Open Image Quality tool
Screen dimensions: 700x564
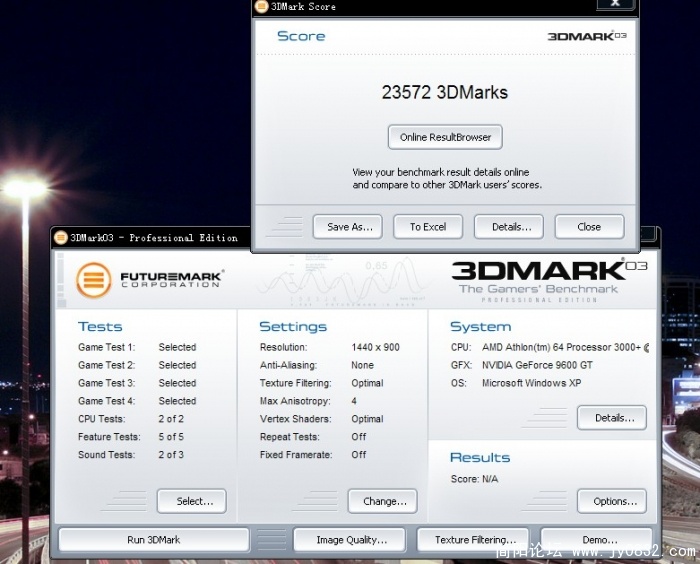pos(350,540)
